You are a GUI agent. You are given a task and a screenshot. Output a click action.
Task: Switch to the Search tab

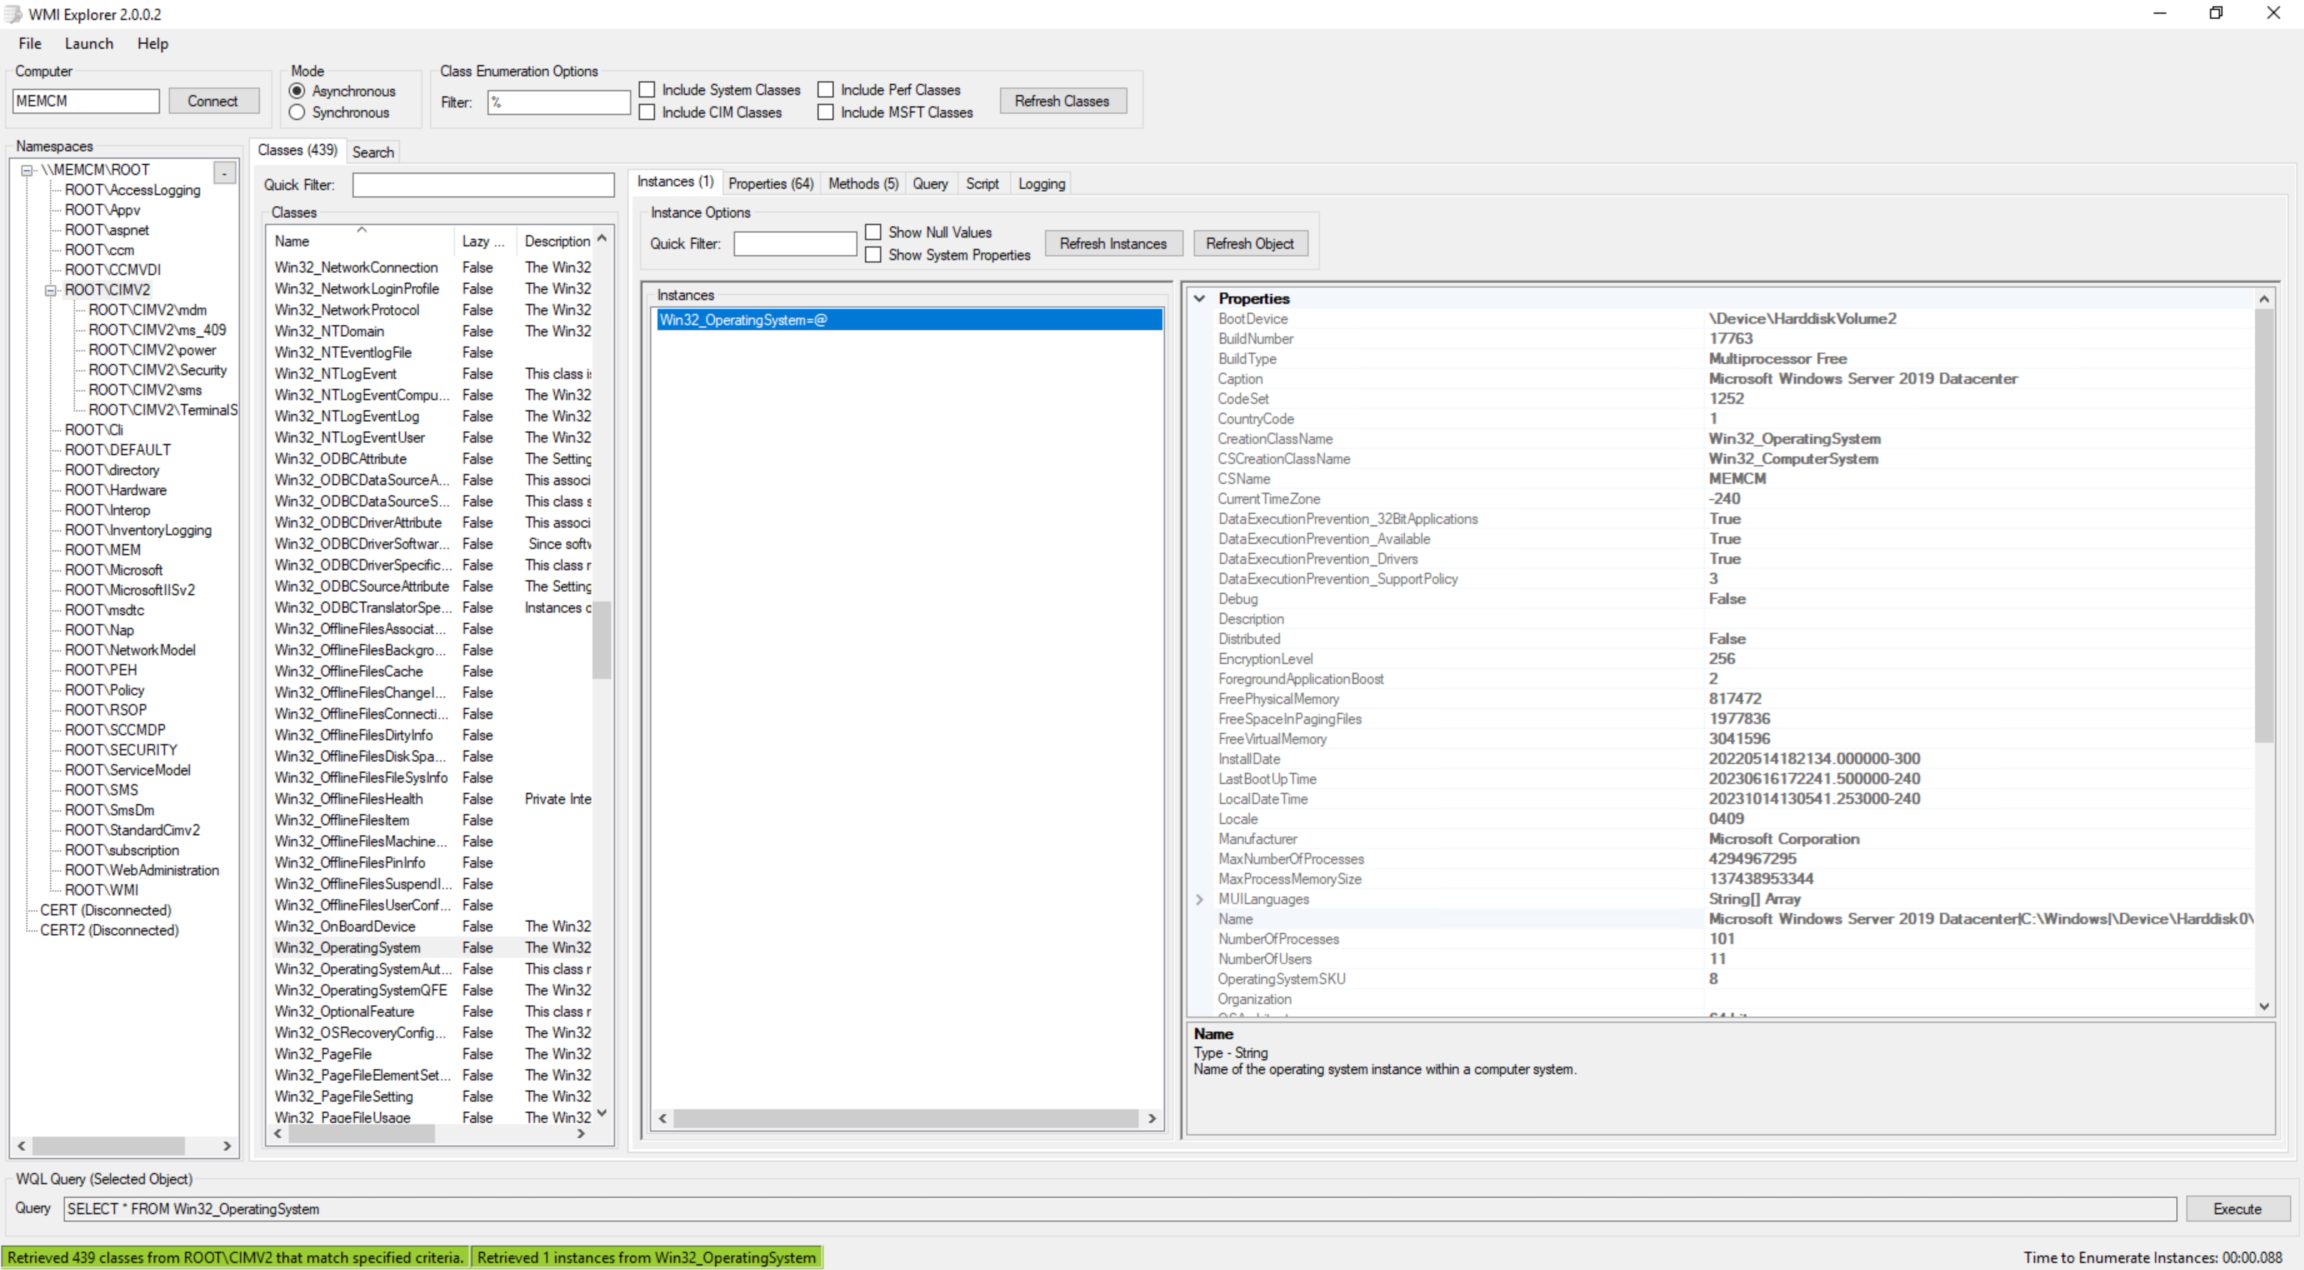[373, 152]
